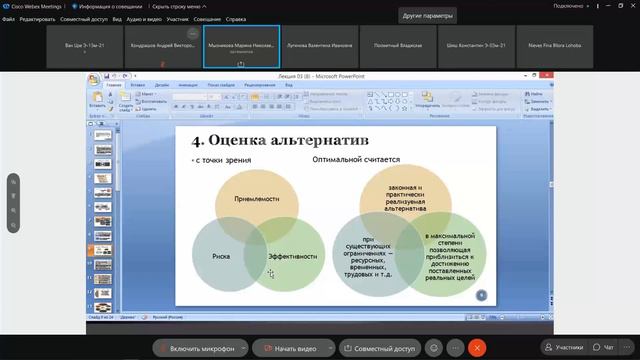Select participant tile Nieves Fina Bilora Lohoba
640x360 pixels.
point(555,46)
